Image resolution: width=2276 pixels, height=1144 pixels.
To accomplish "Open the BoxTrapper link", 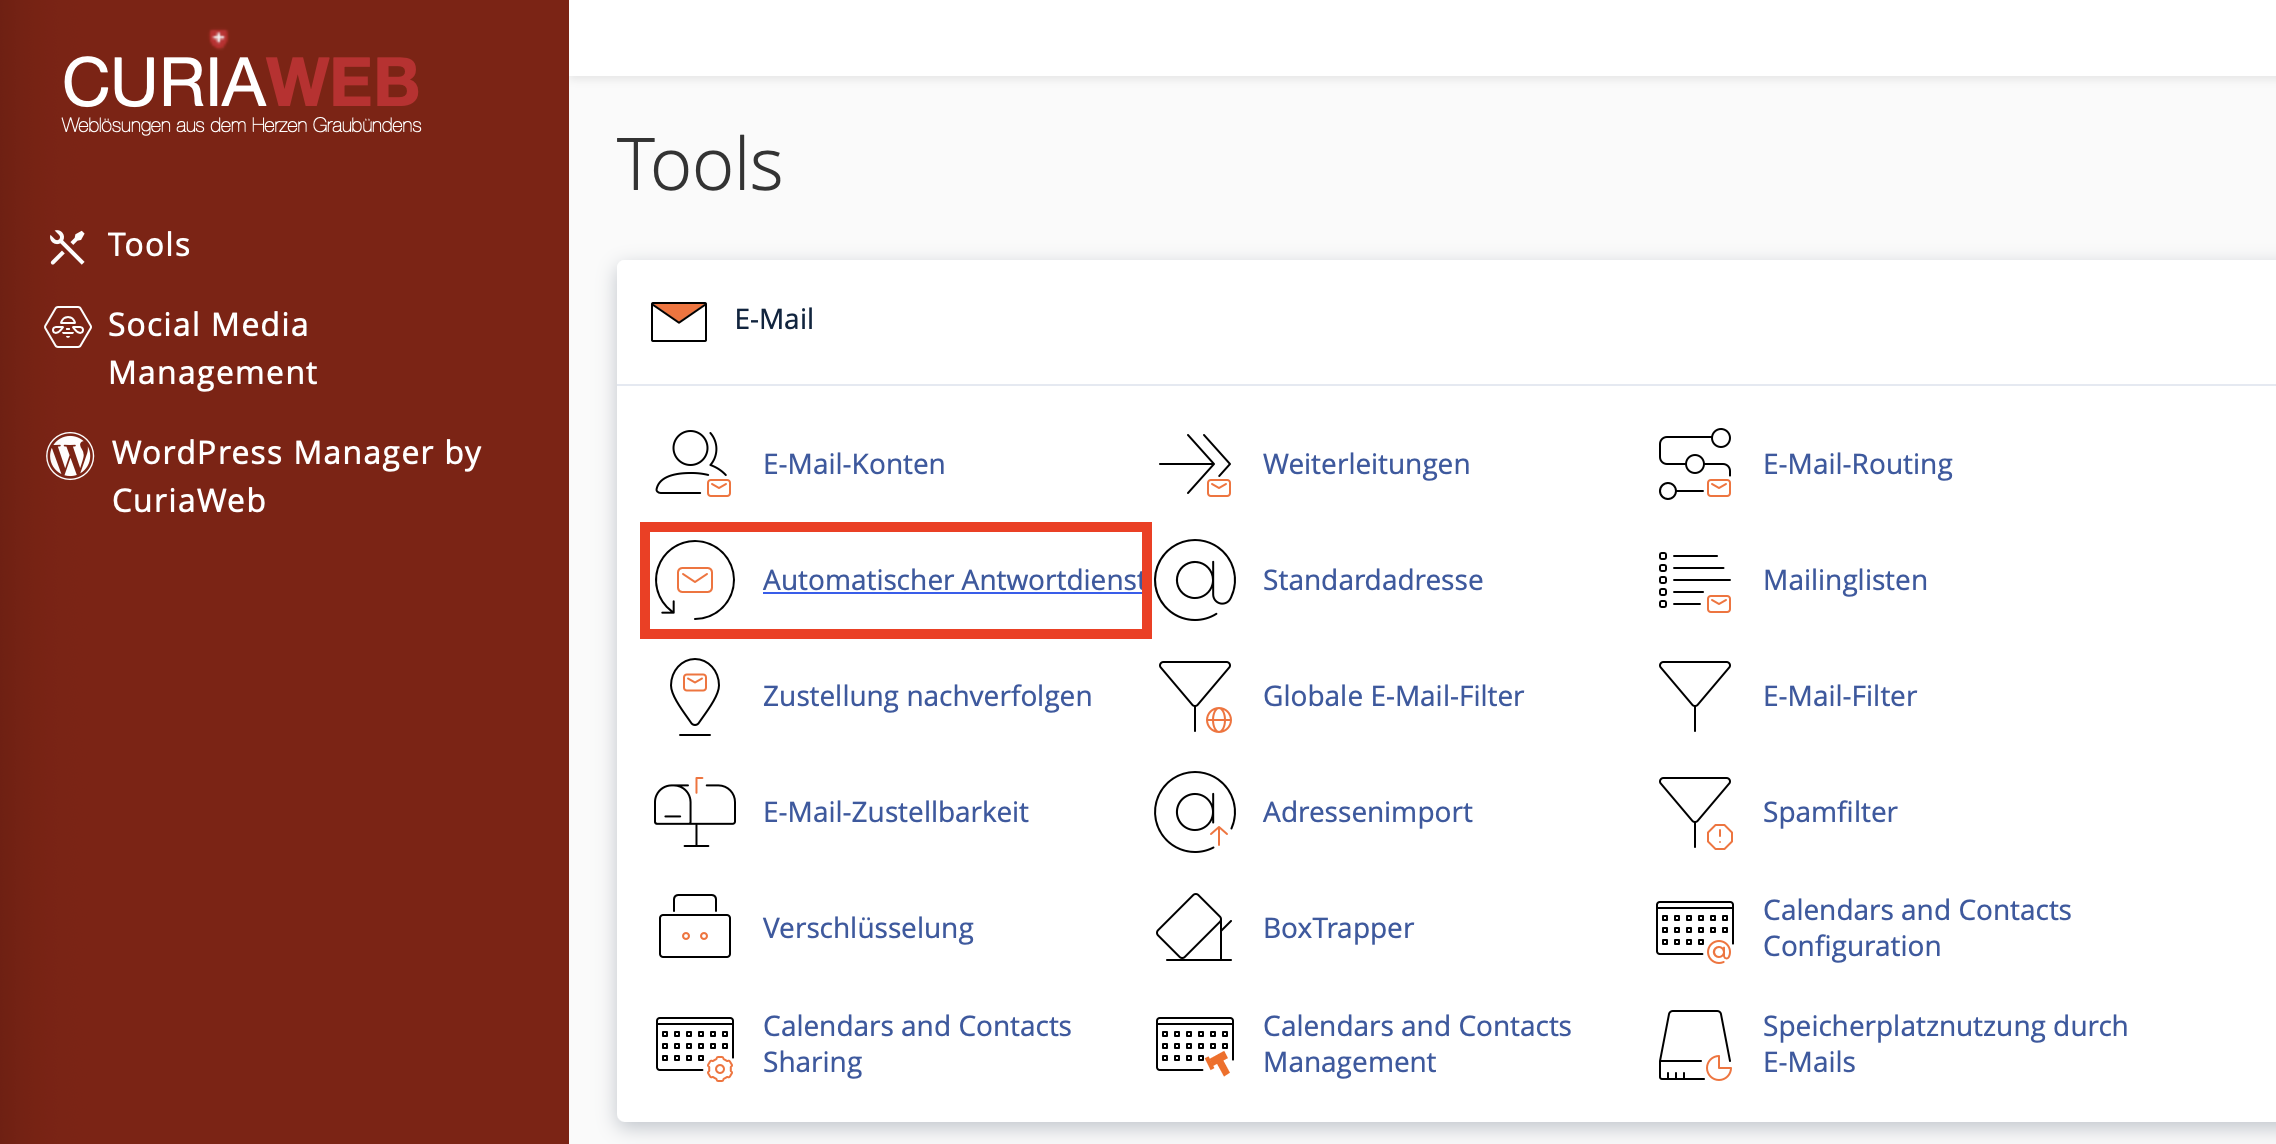I will point(1338,928).
